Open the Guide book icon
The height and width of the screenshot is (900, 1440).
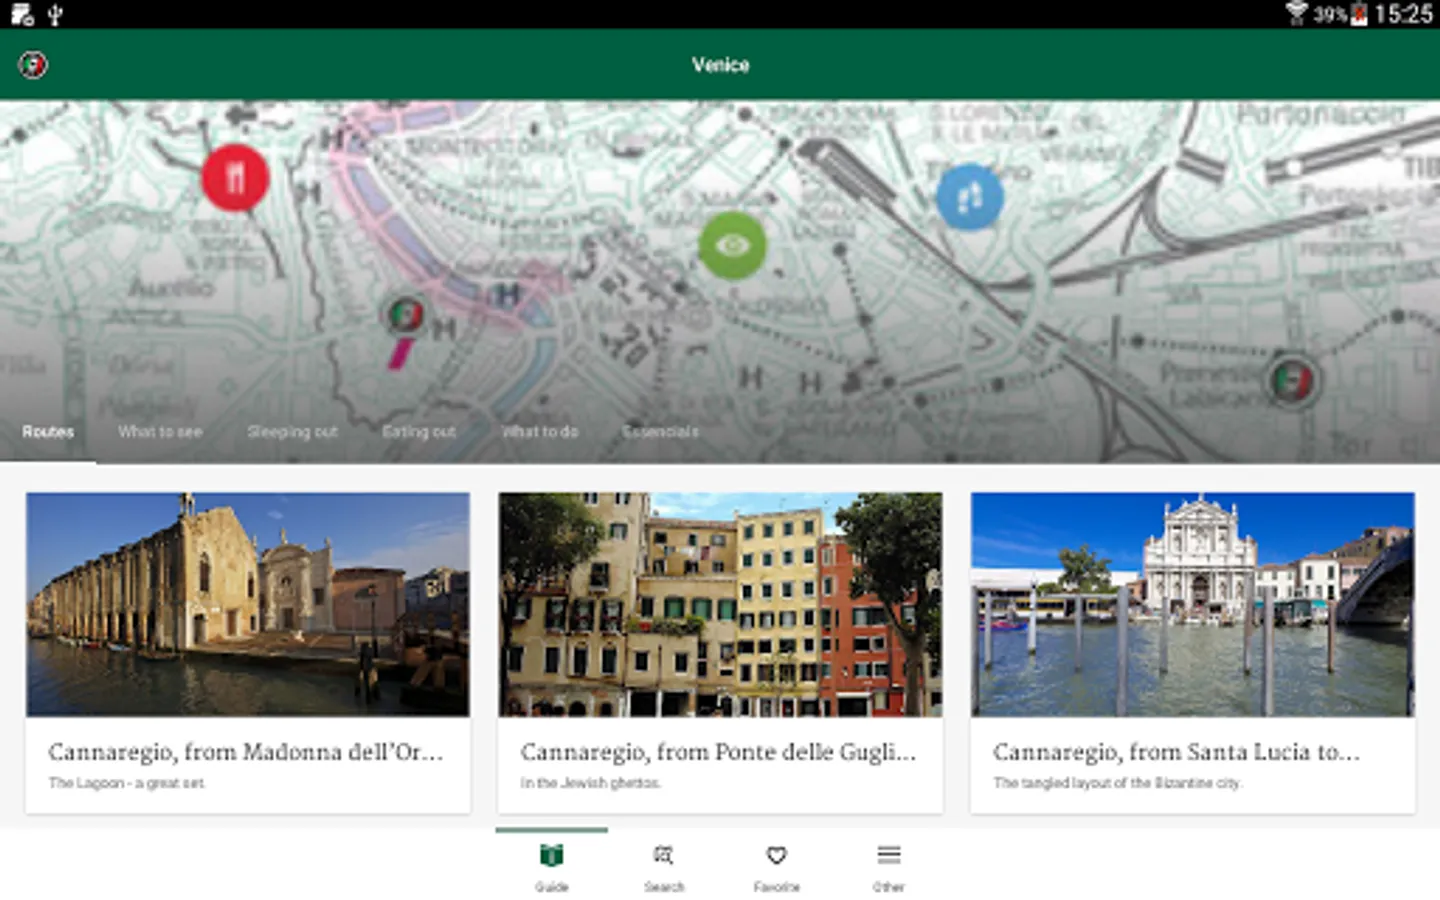(x=552, y=856)
